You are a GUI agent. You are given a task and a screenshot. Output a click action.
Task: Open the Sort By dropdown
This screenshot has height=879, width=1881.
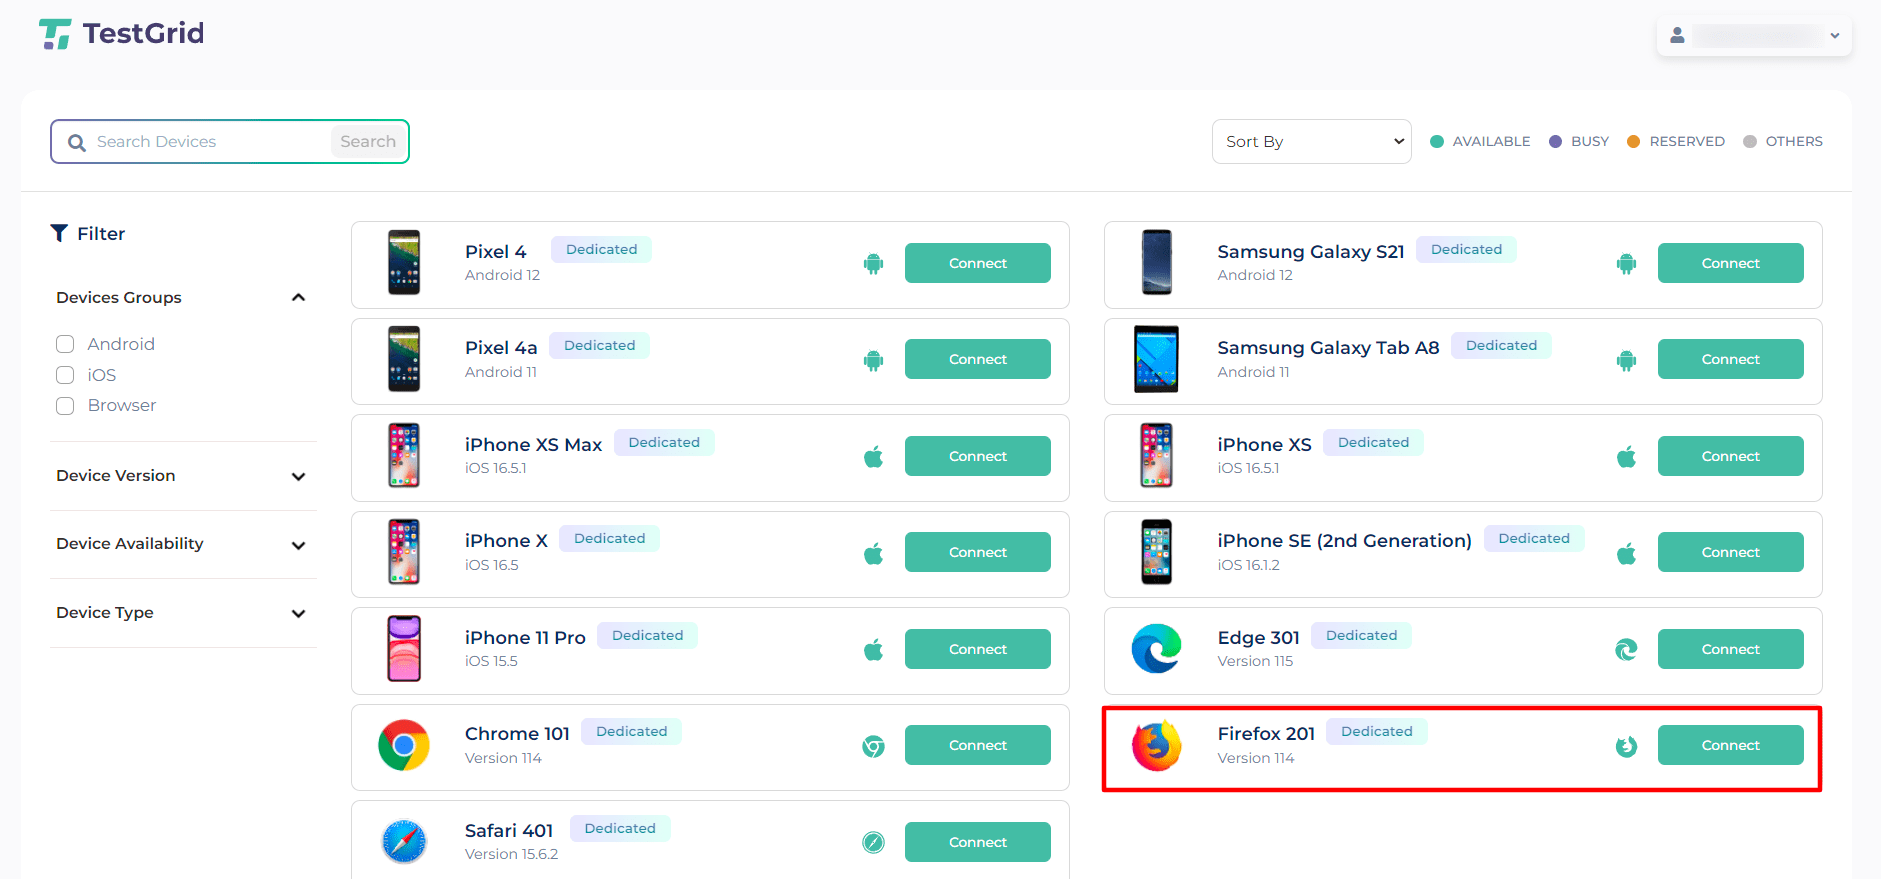point(1311,142)
